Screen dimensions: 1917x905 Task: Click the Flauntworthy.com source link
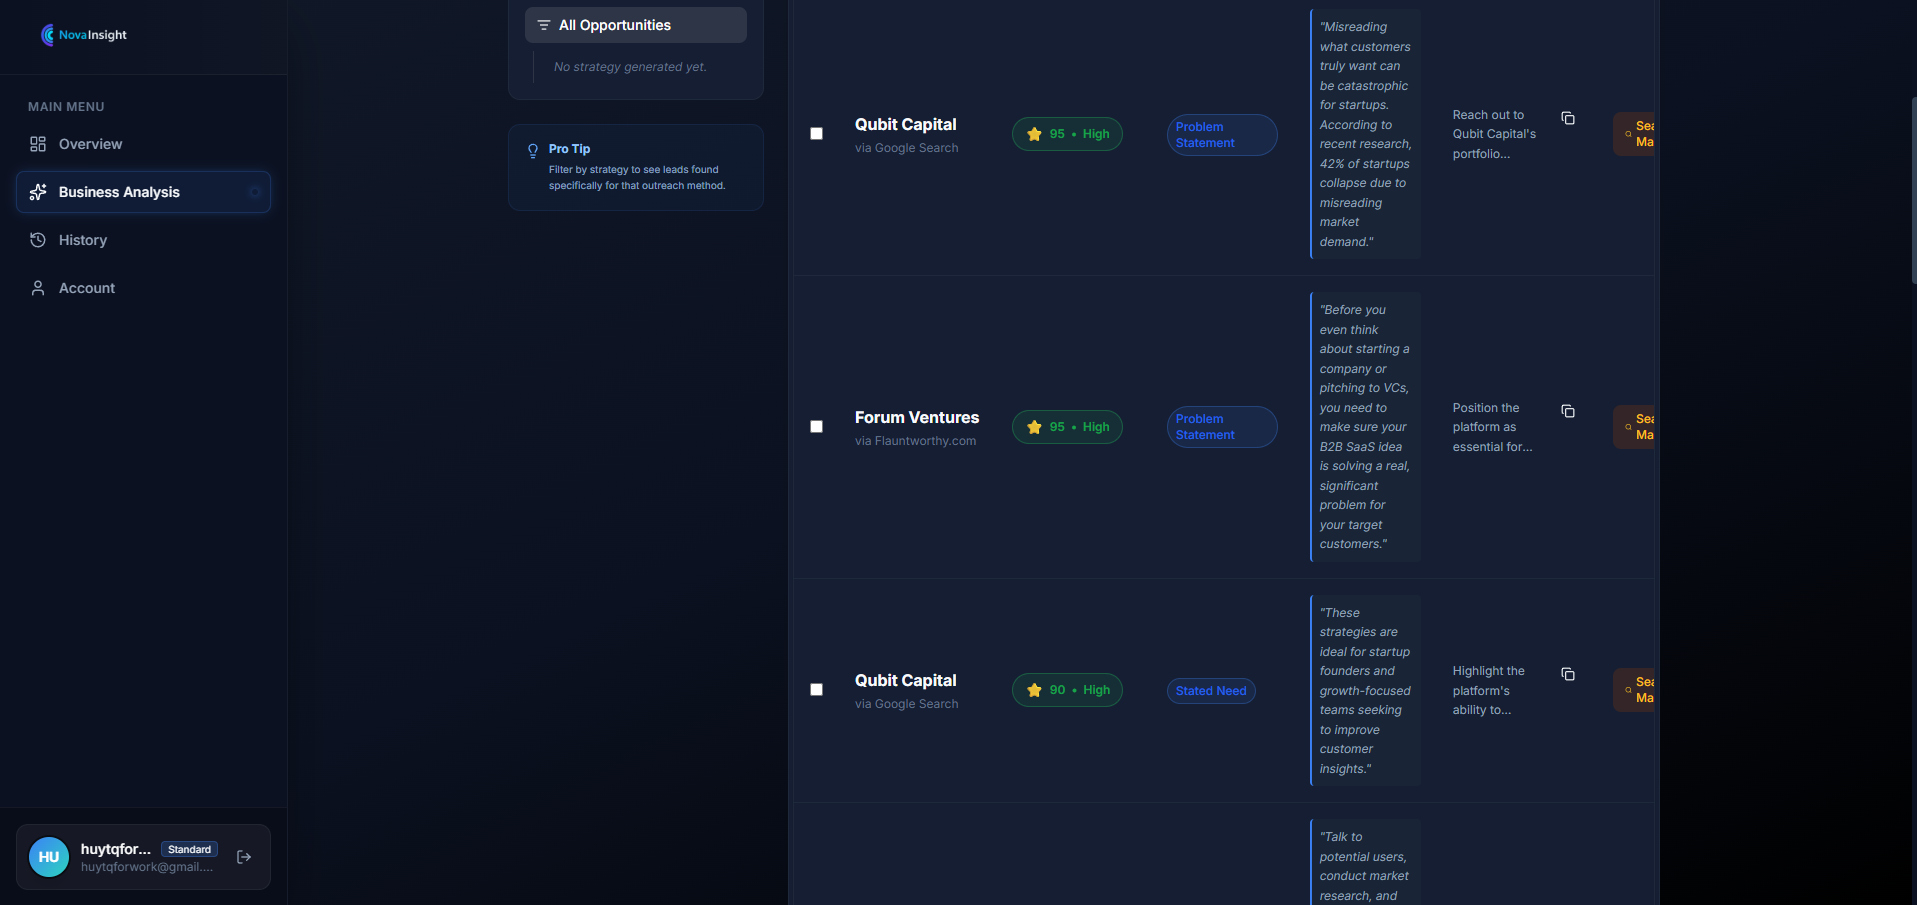pos(916,440)
